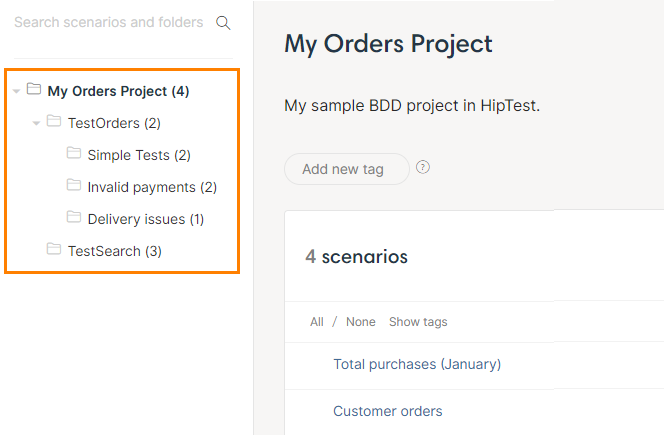
Task: Select All scenarios link
Action: (x=317, y=322)
